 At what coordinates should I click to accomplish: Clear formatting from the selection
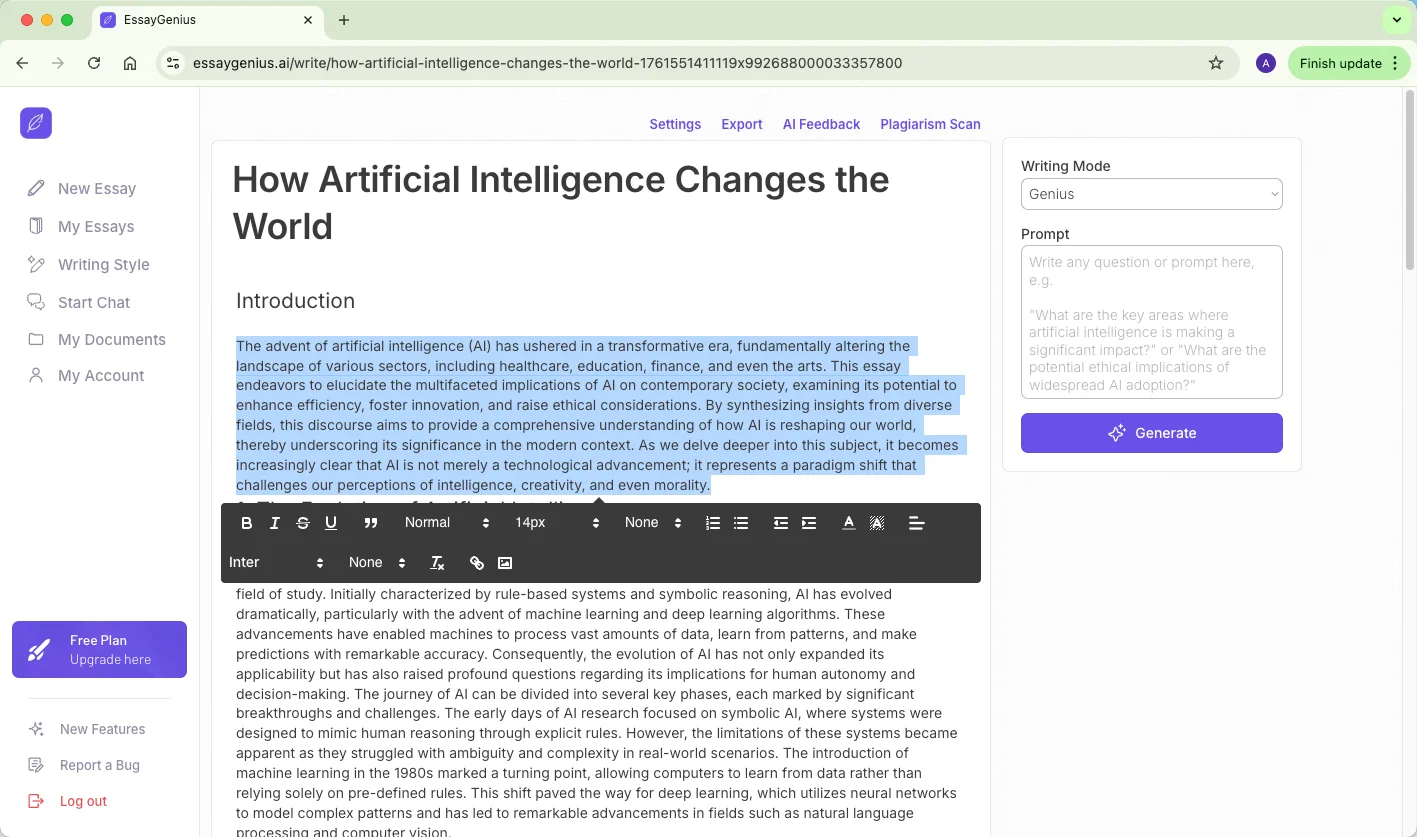(437, 563)
